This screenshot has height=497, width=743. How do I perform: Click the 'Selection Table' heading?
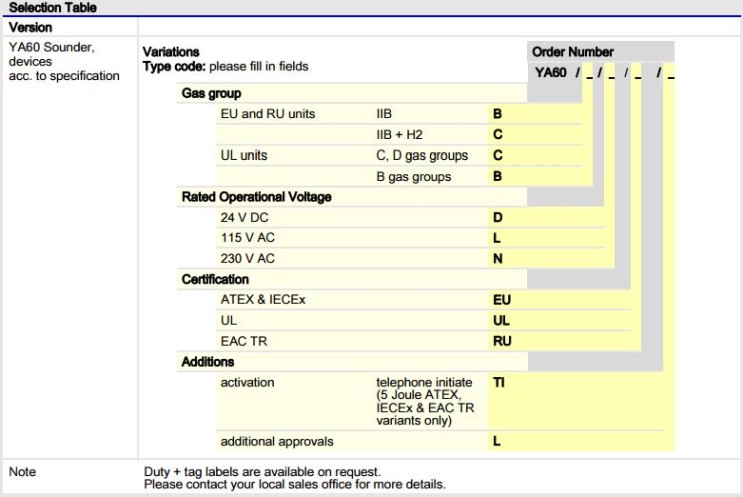[53, 8]
